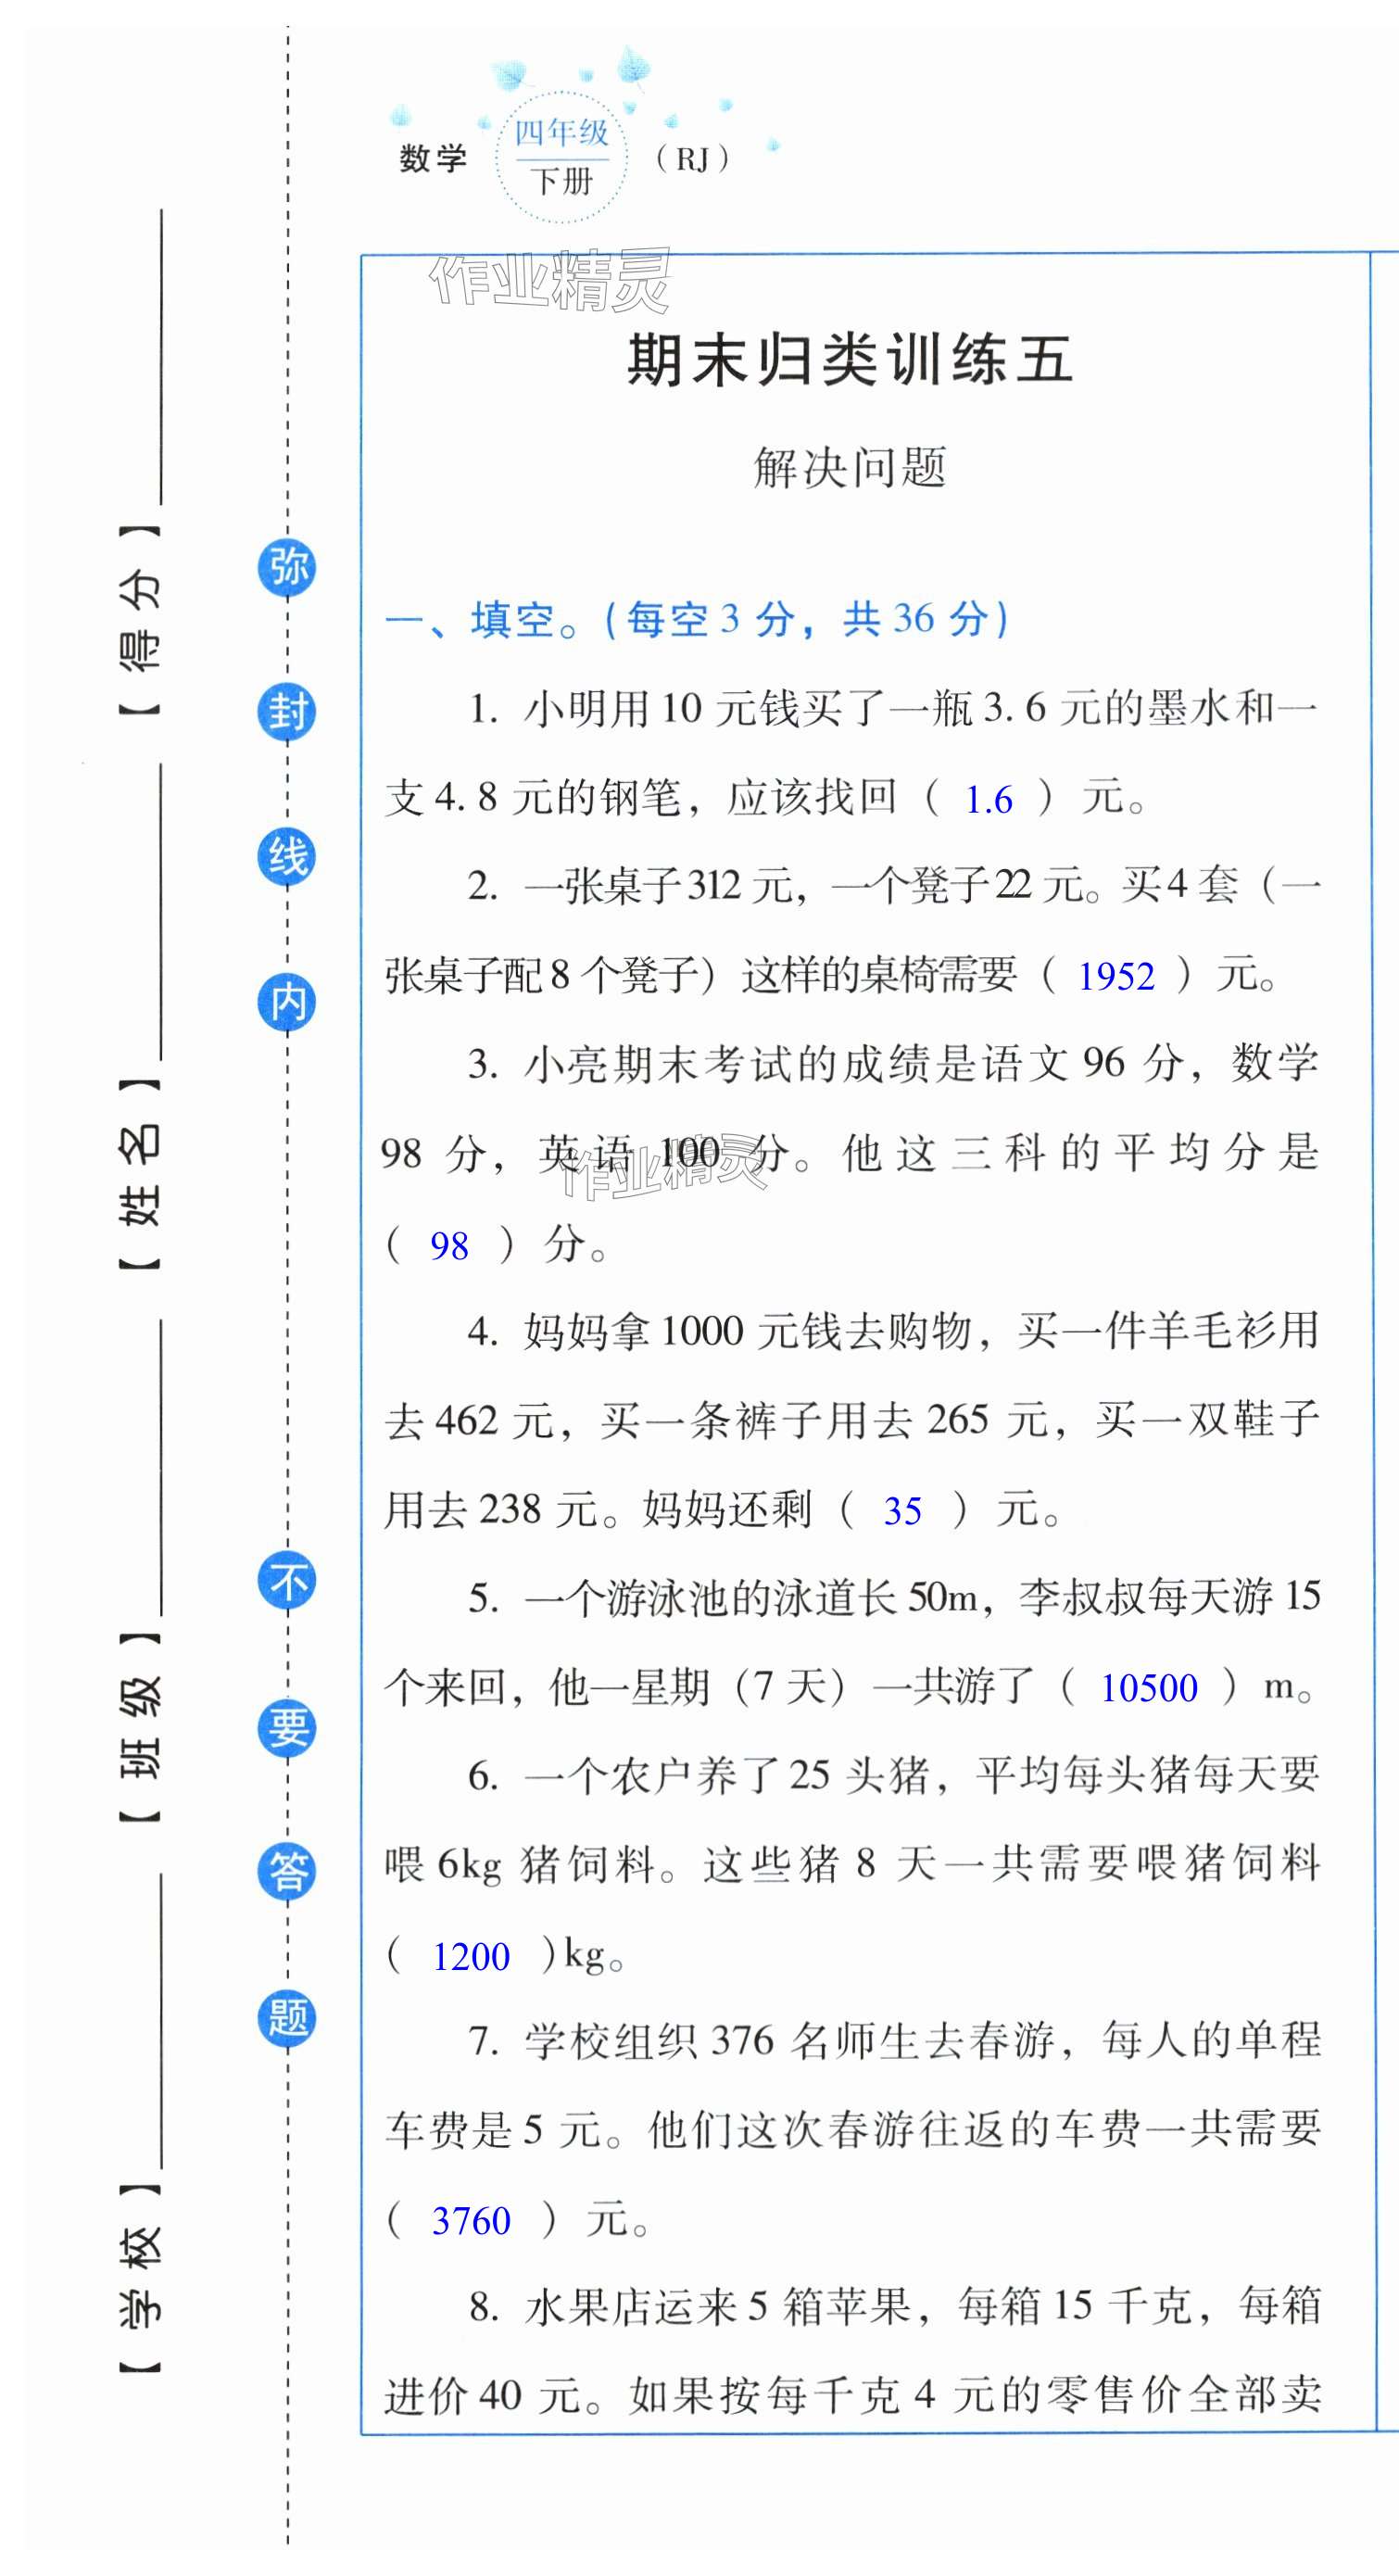Select the answer 1952 in question 2
The image size is (1399, 2576).
tap(1116, 976)
